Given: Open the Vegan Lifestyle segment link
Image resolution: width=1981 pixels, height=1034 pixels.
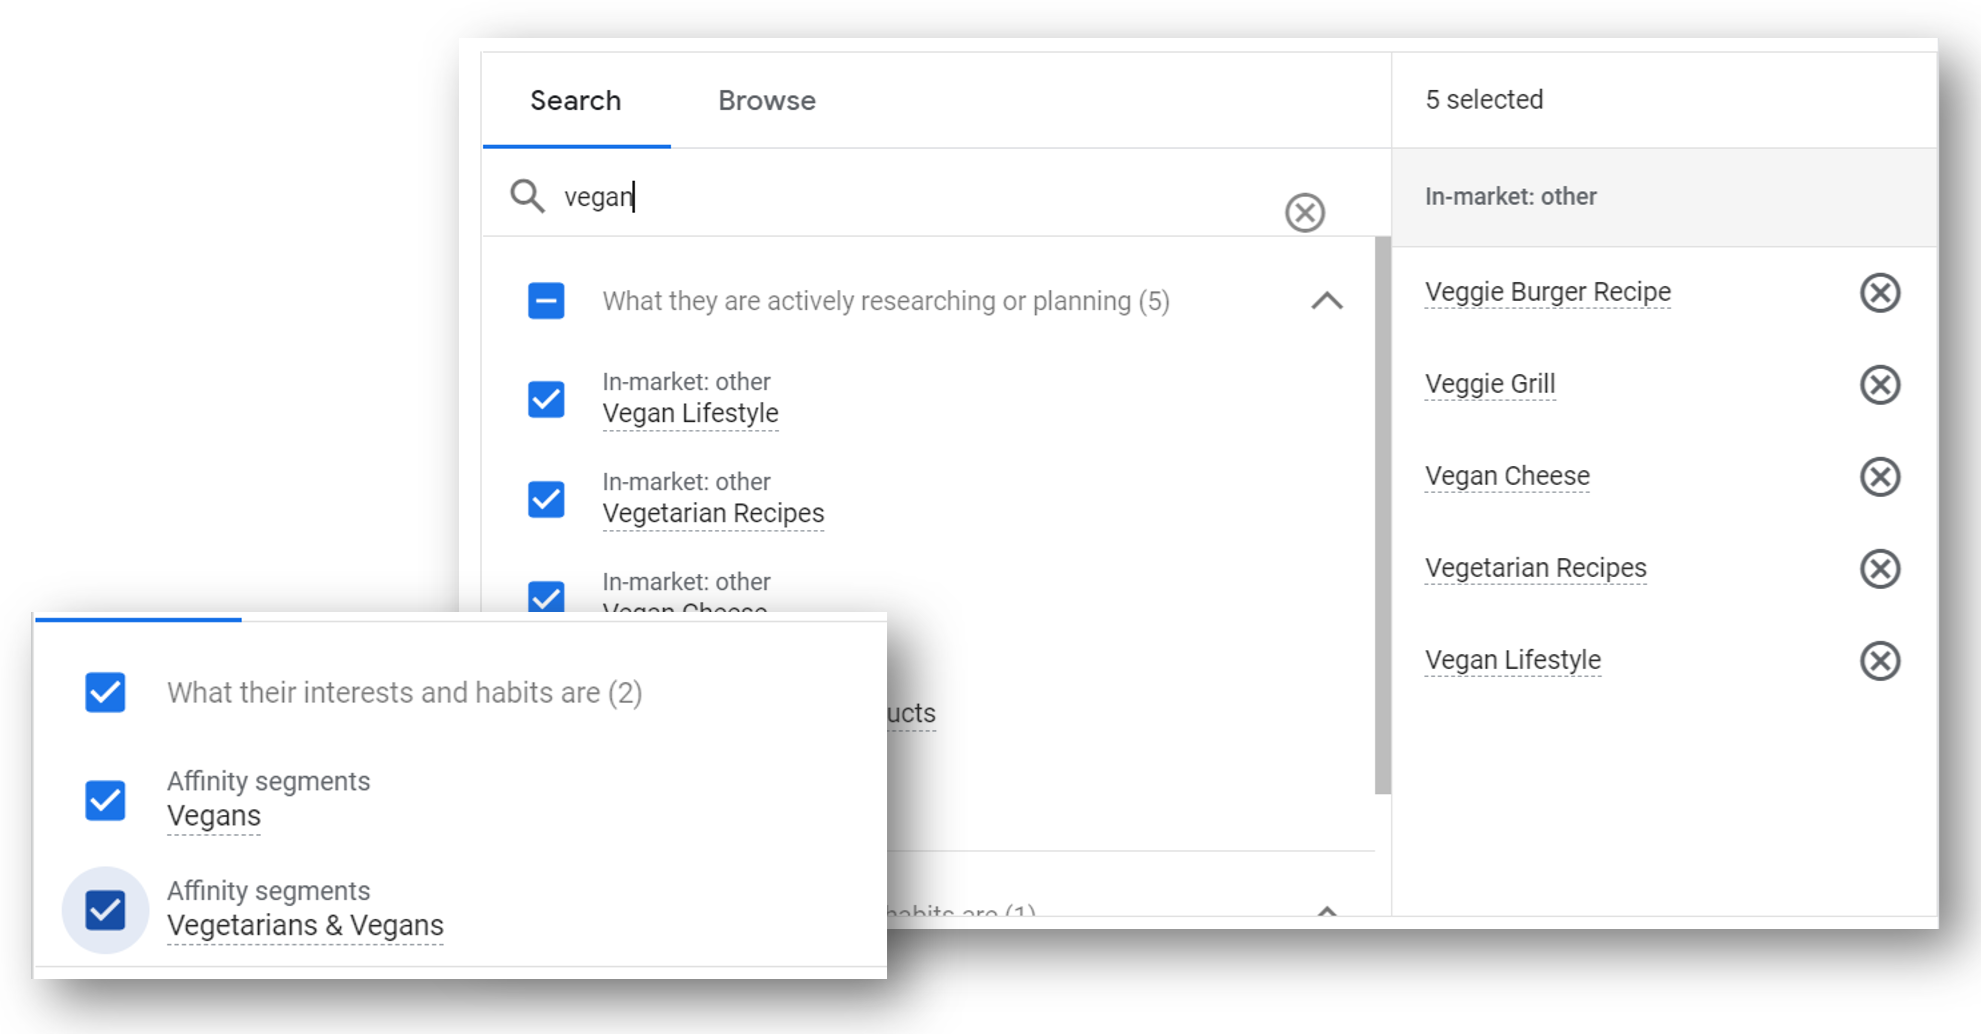Looking at the screenshot, I should coord(690,413).
